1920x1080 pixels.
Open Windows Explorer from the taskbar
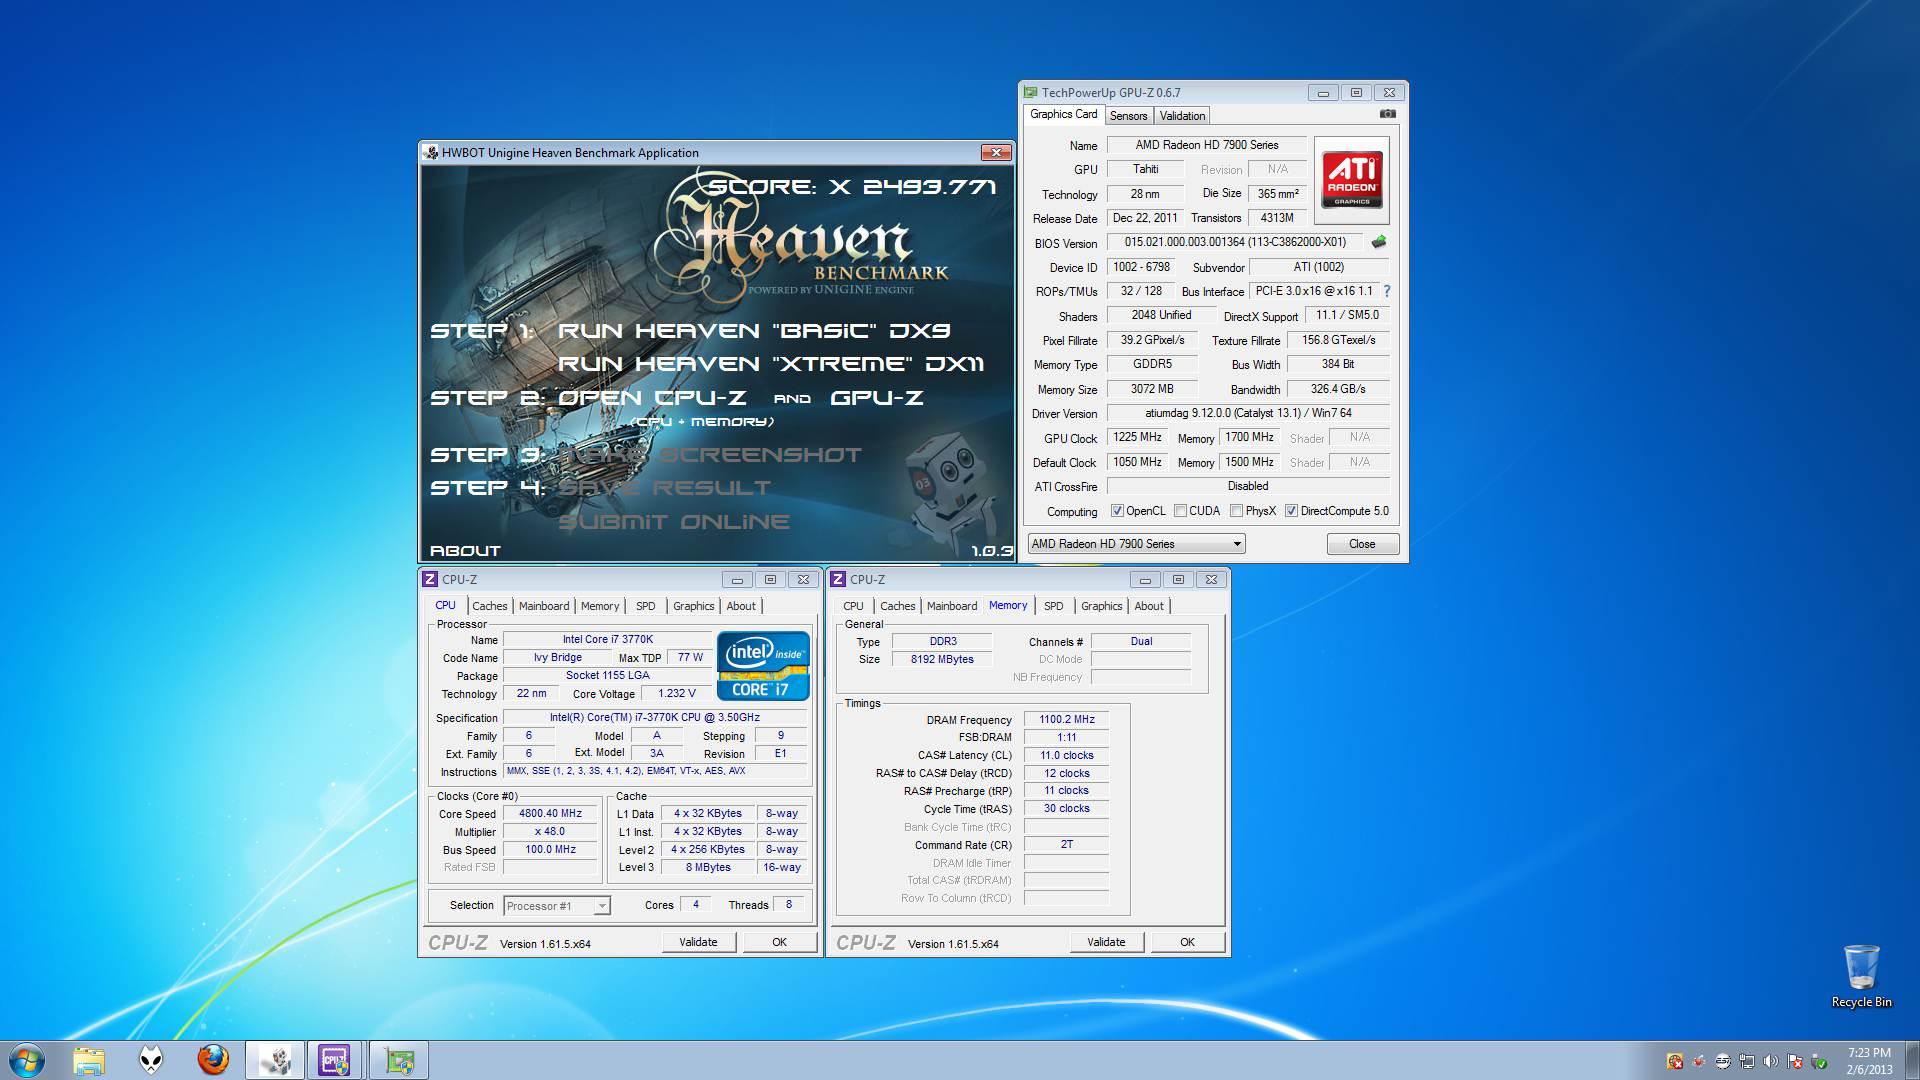pos(89,1060)
